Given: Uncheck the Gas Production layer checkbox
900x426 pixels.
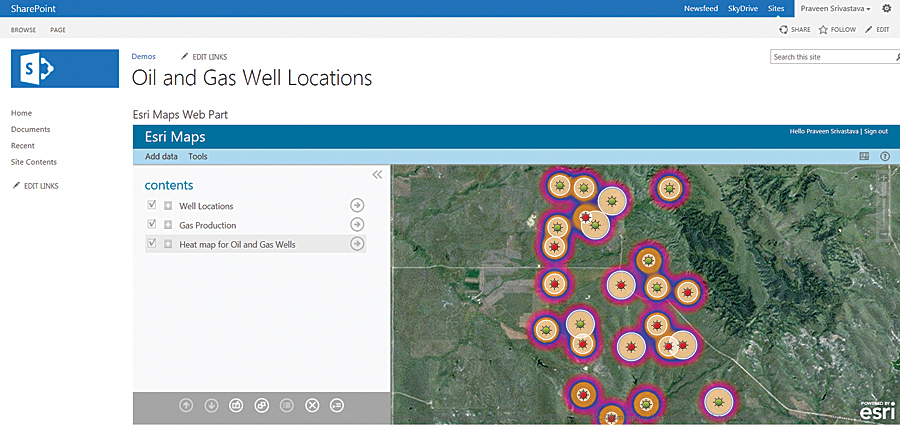Looking at the screenshot, I should click(152, 224).
